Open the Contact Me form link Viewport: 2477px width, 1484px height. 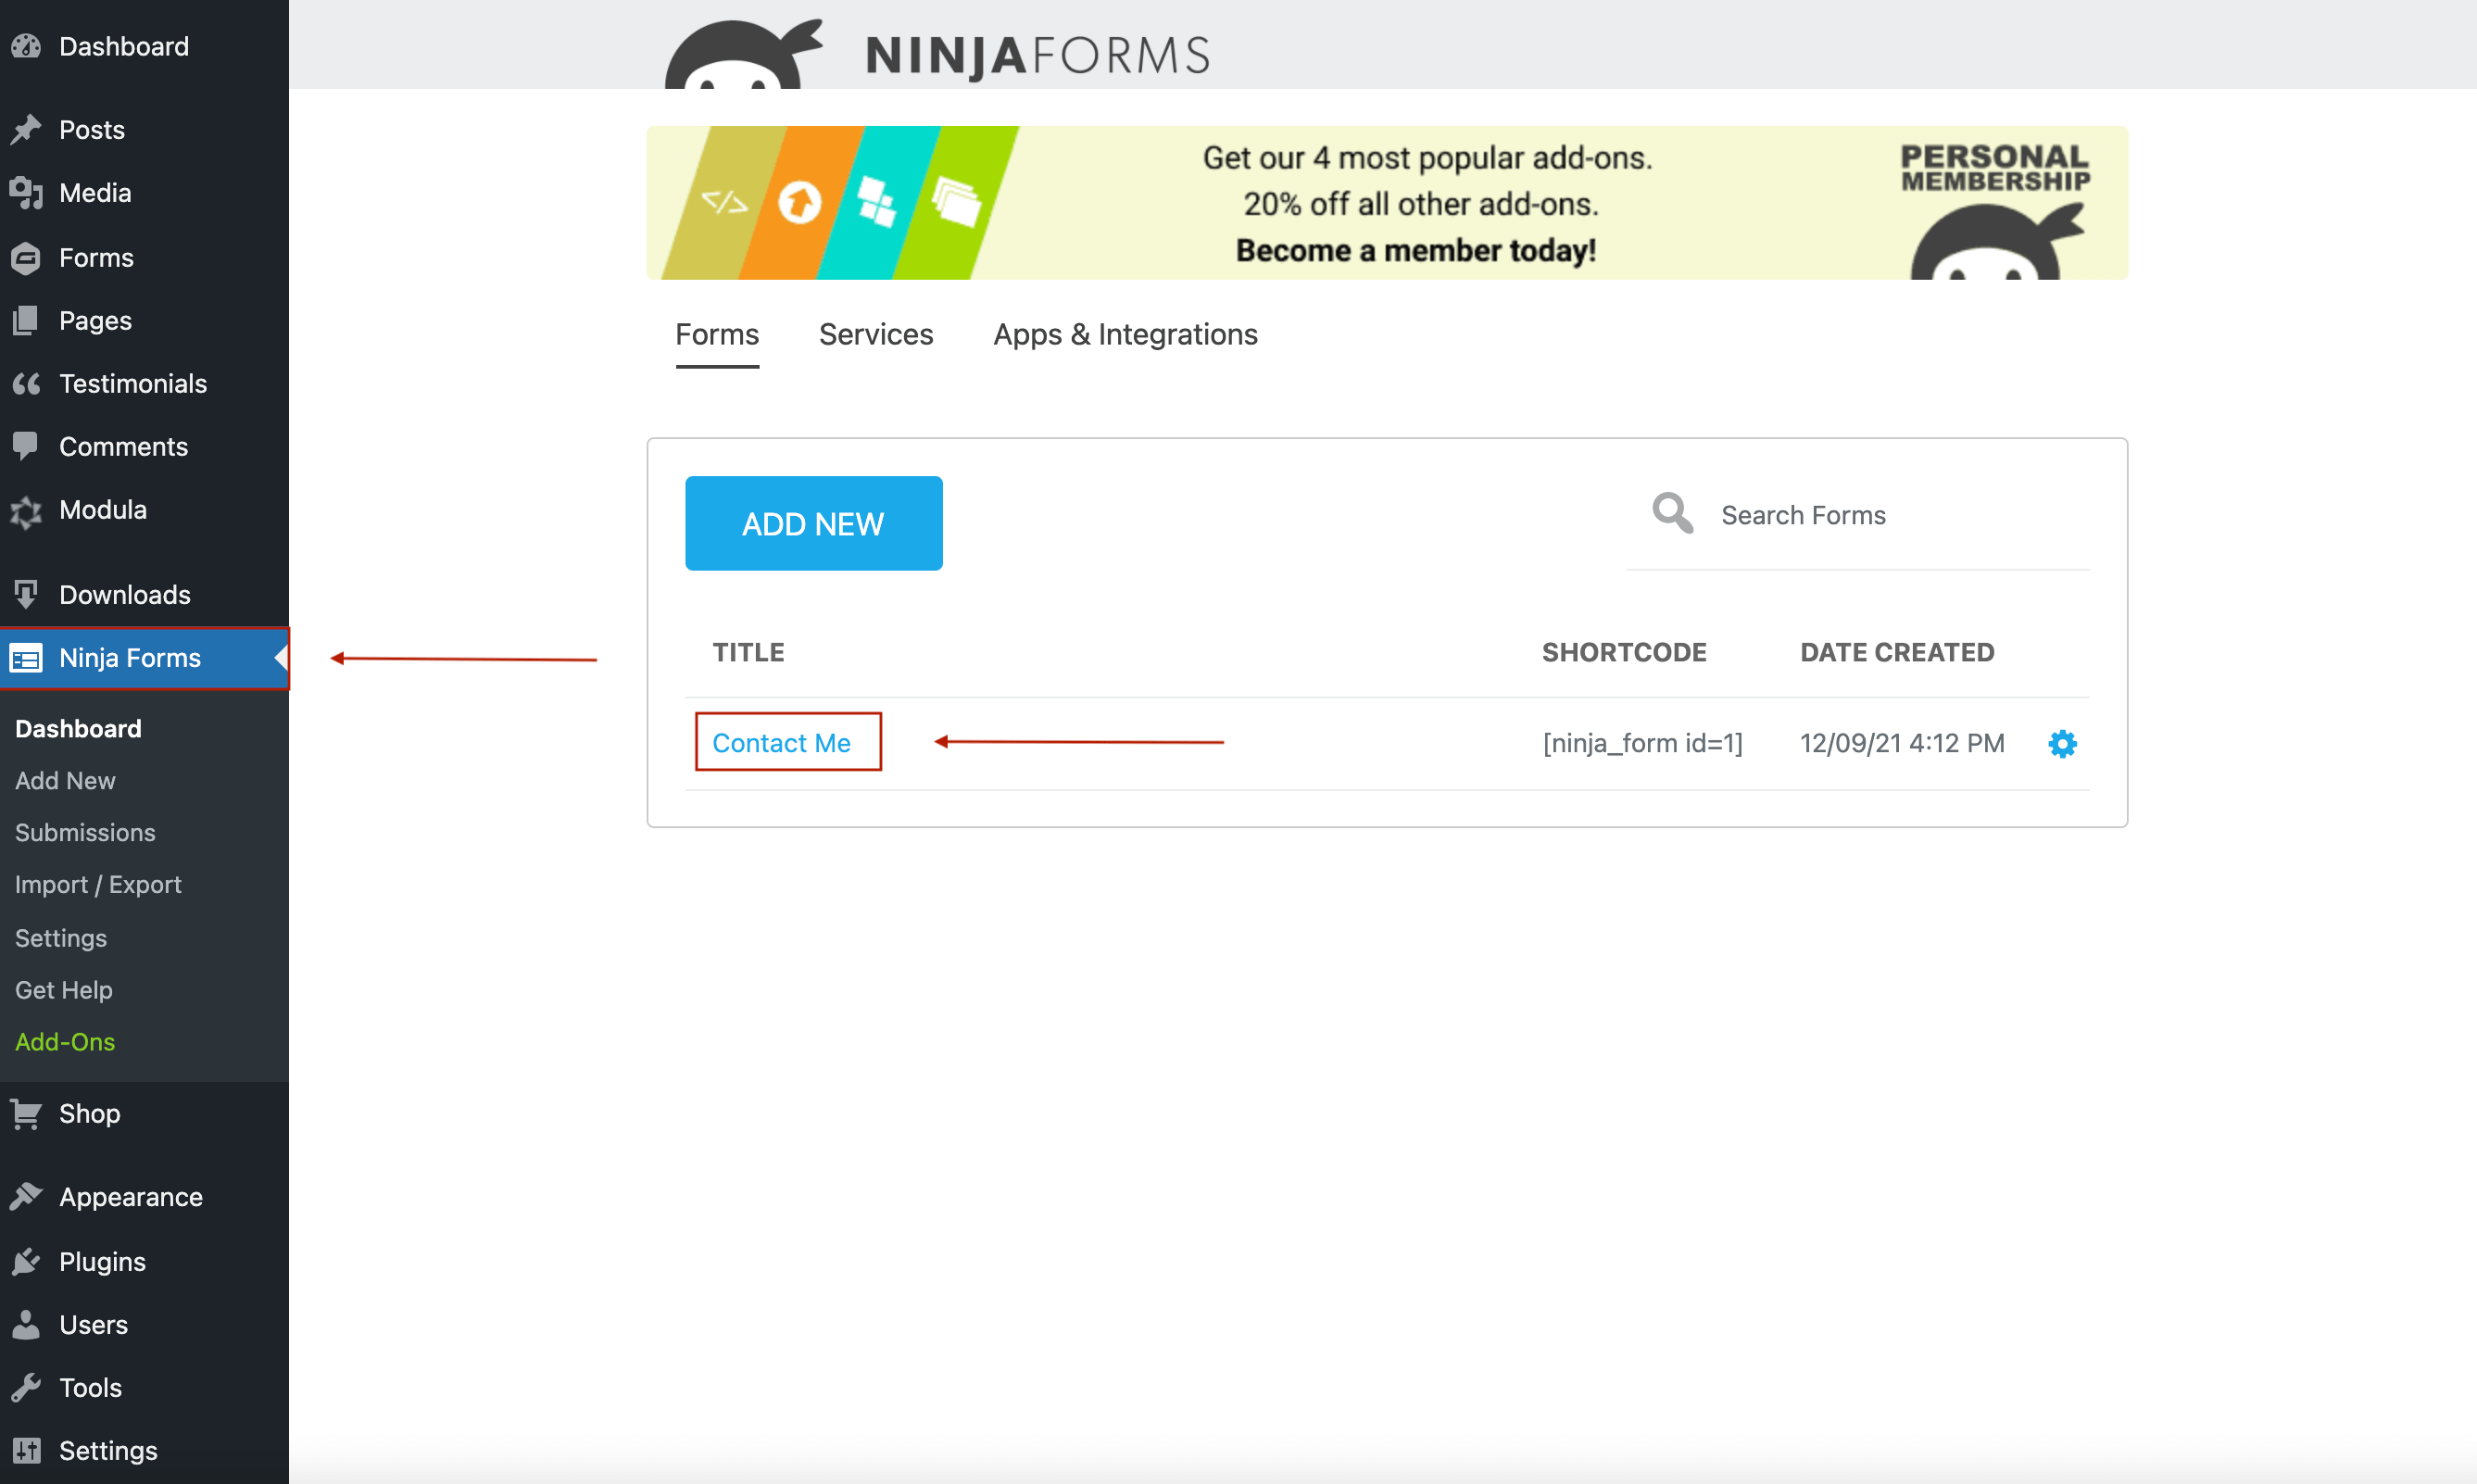tap(781, 743)
